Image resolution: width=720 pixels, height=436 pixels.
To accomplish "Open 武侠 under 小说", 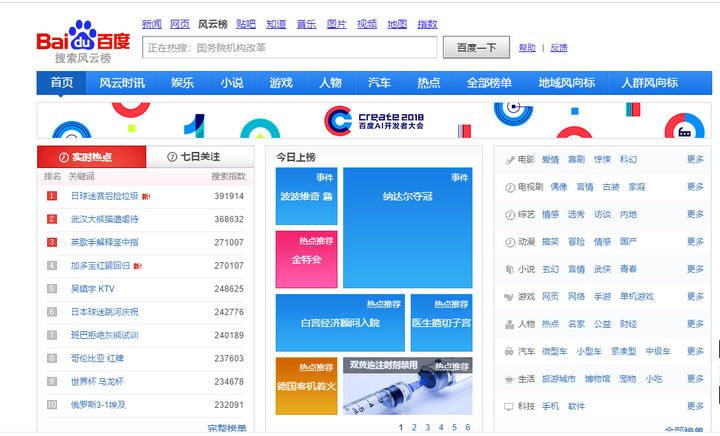I will (602, 269).
